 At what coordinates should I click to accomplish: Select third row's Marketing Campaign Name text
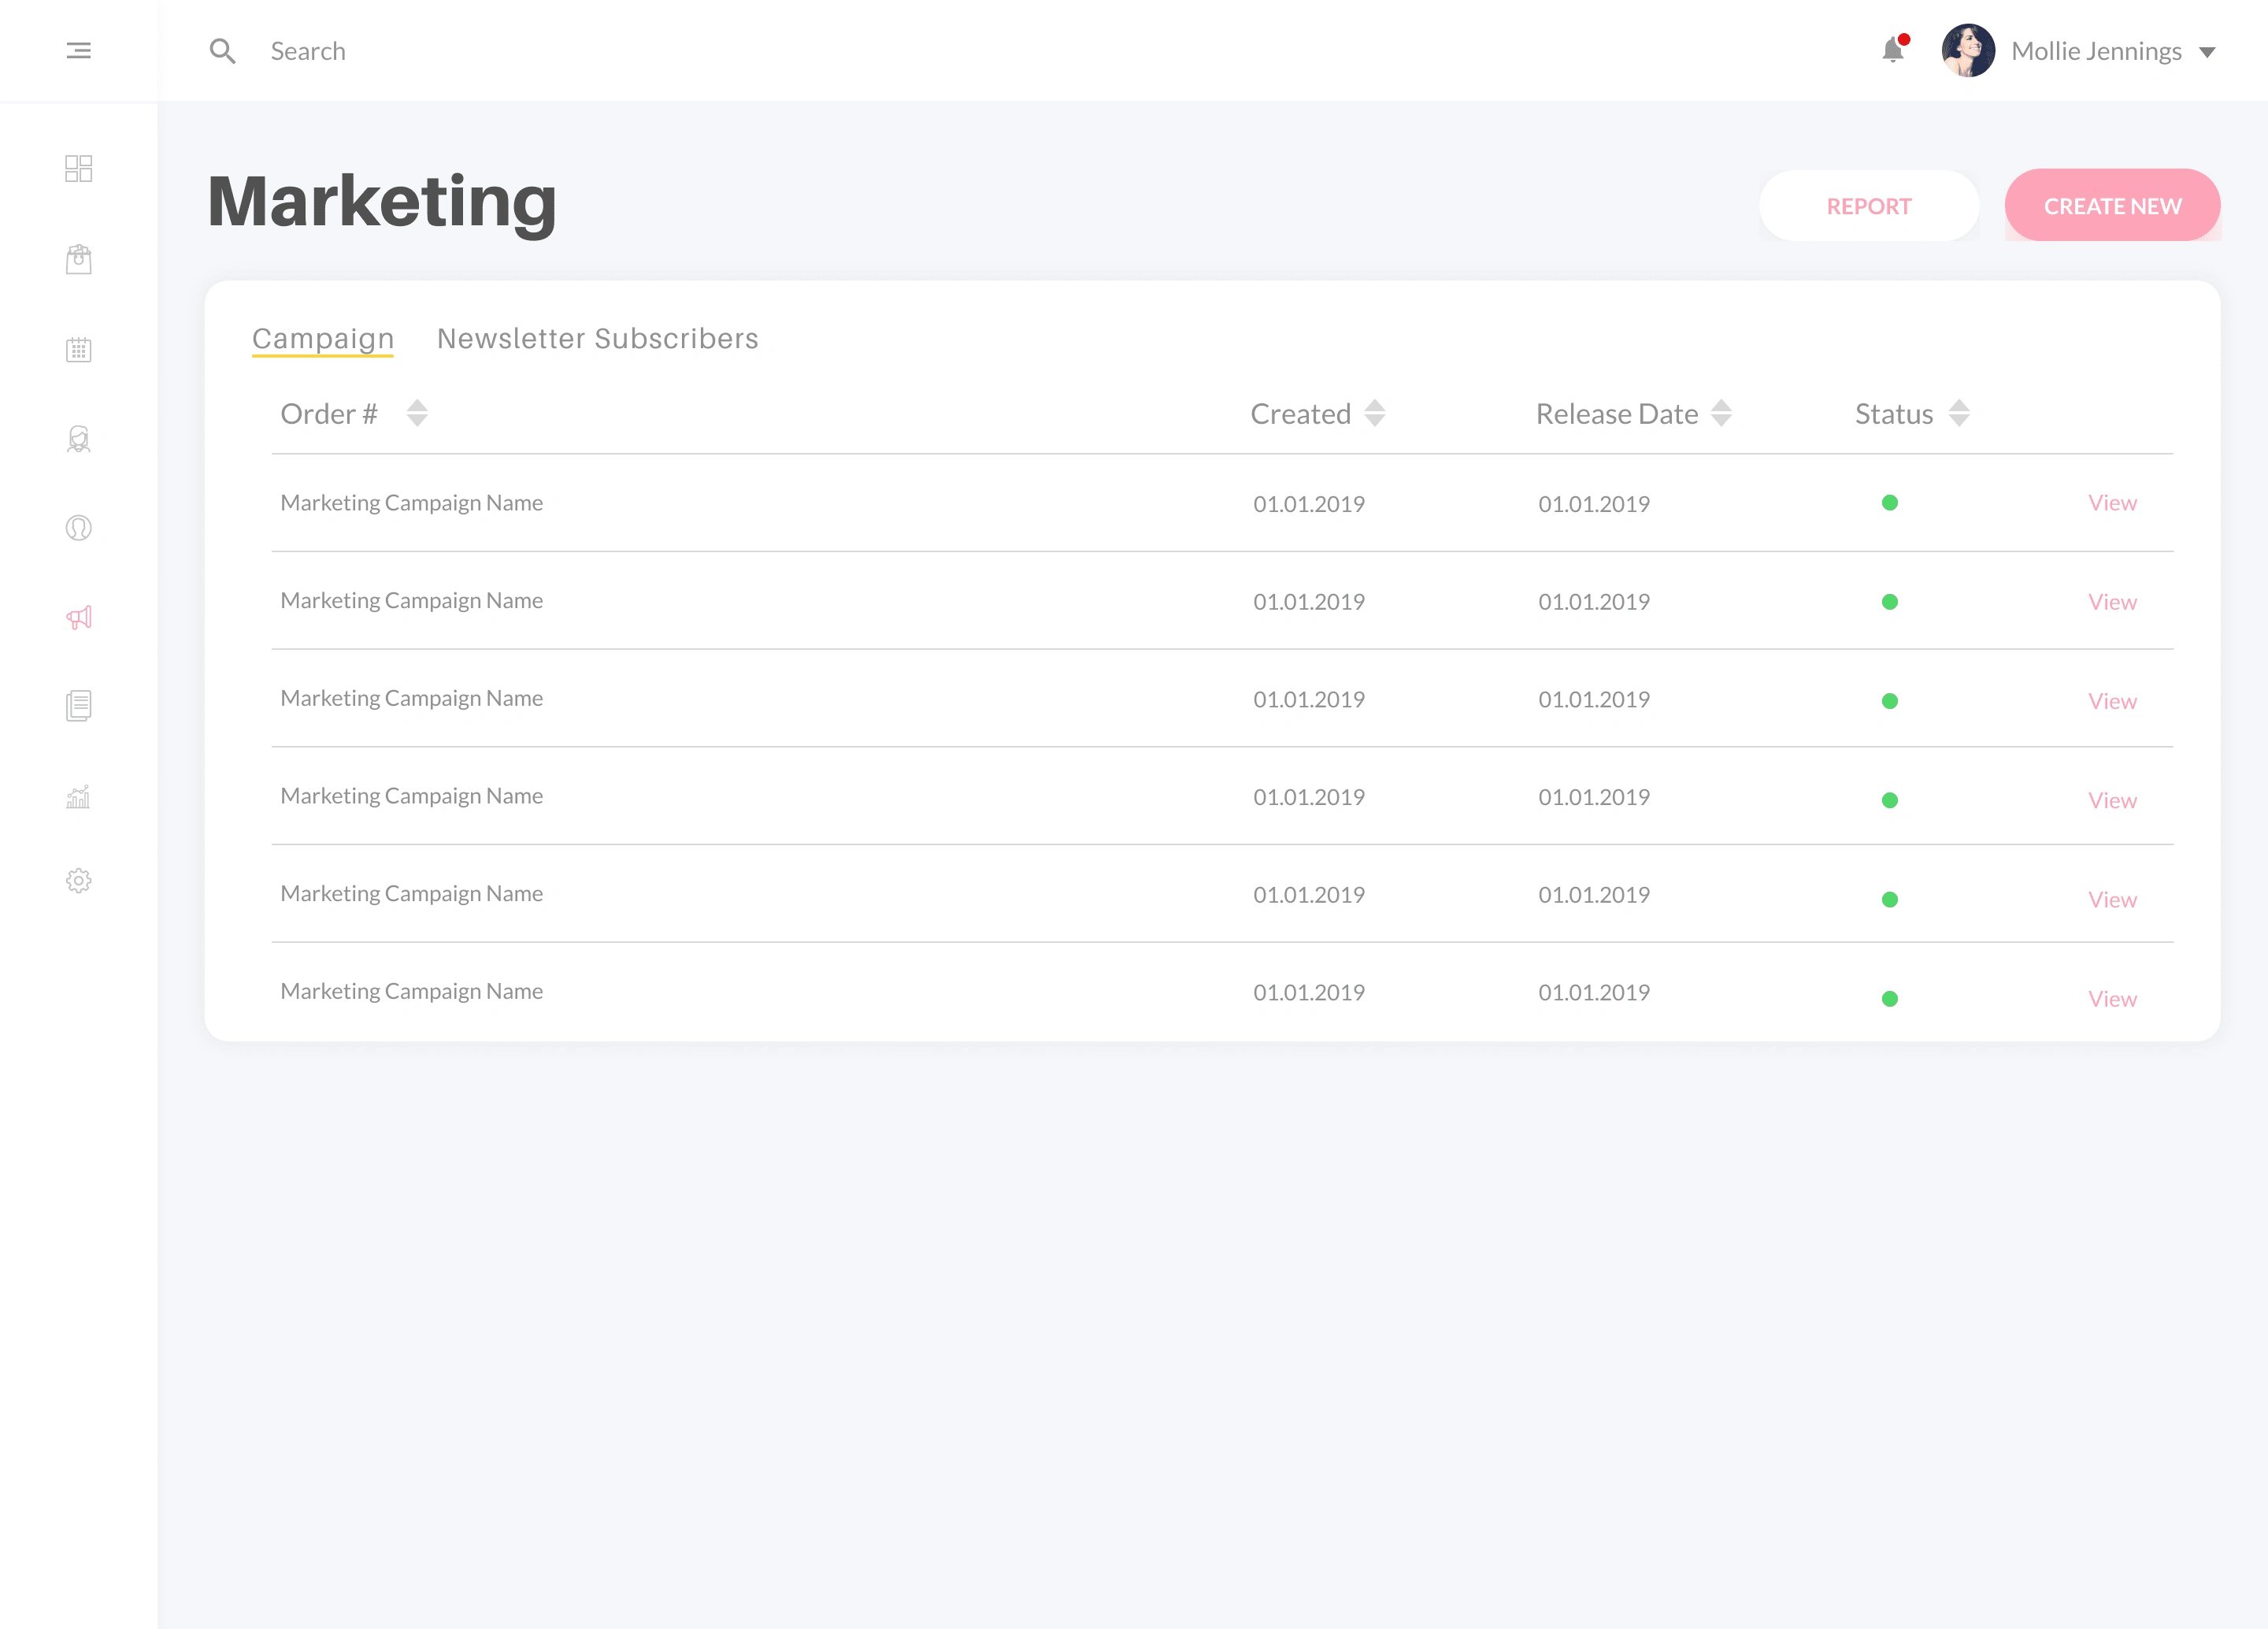[412, 699]
